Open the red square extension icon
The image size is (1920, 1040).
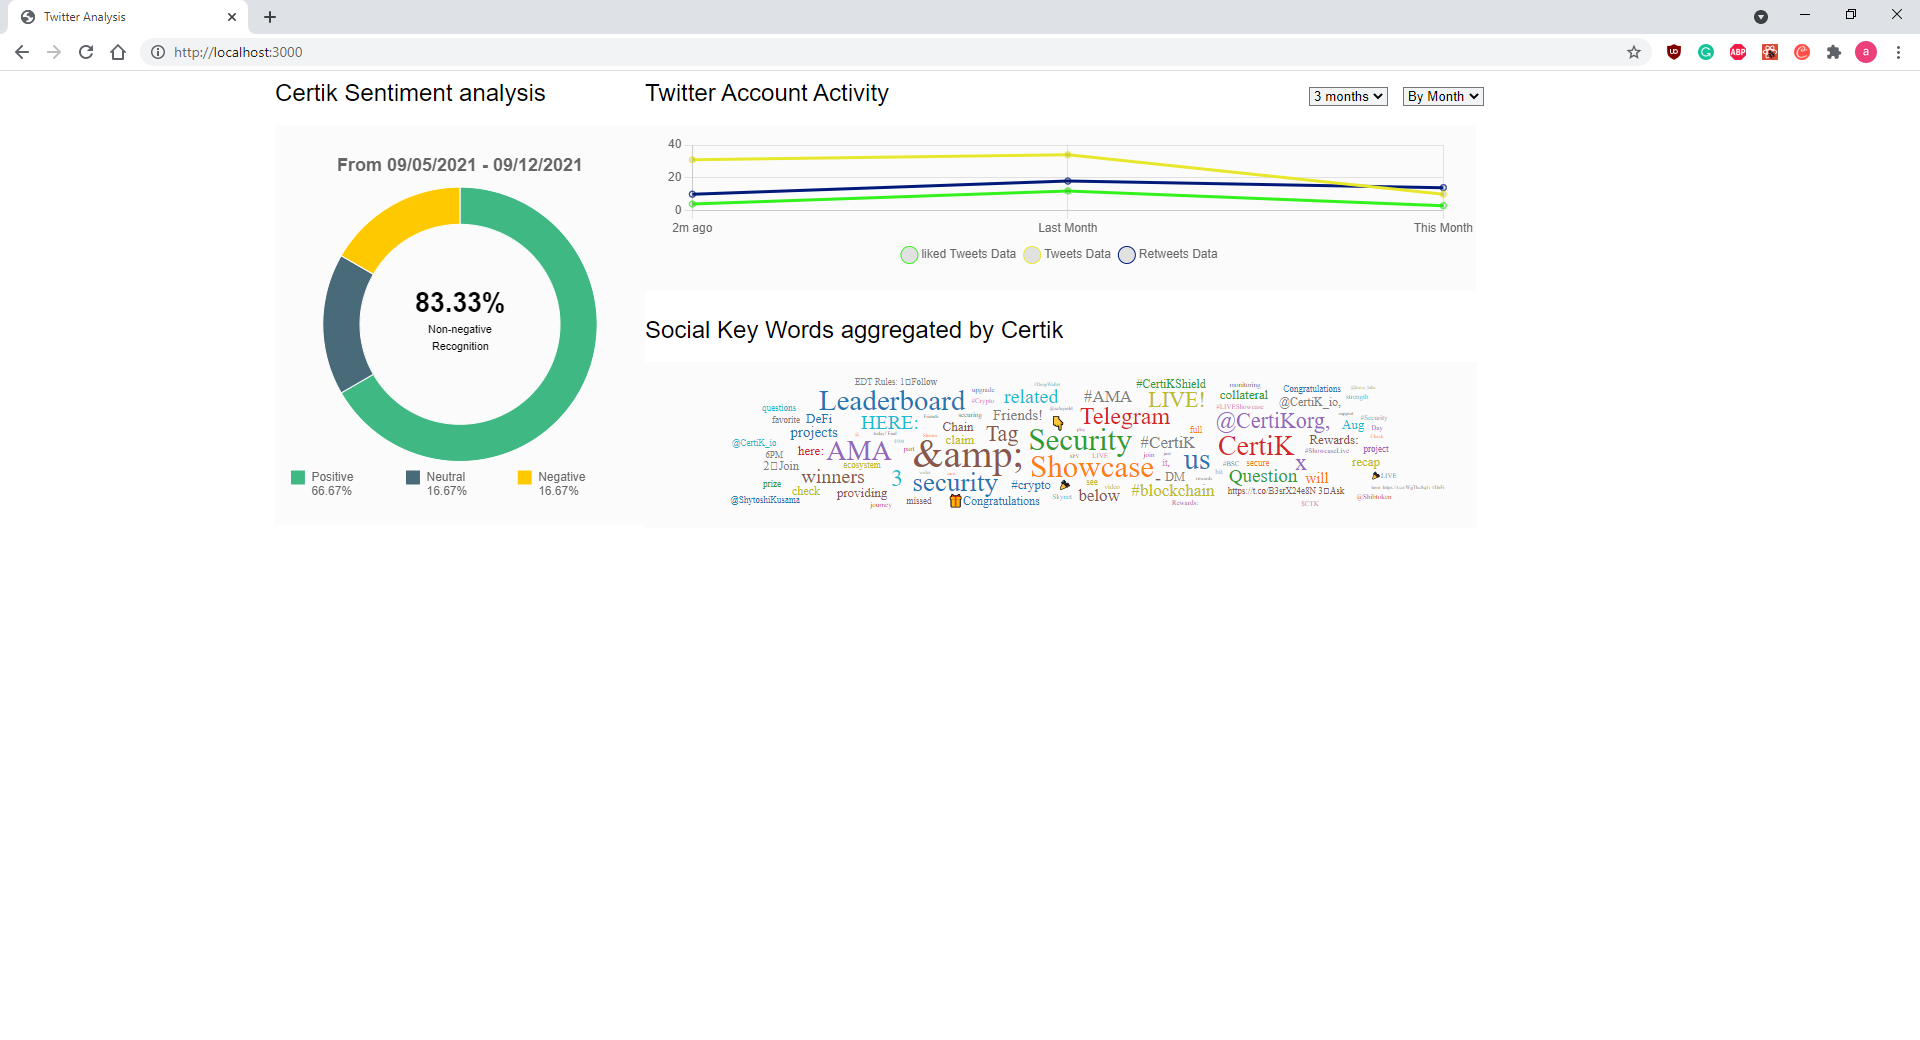coord(1770,52)
